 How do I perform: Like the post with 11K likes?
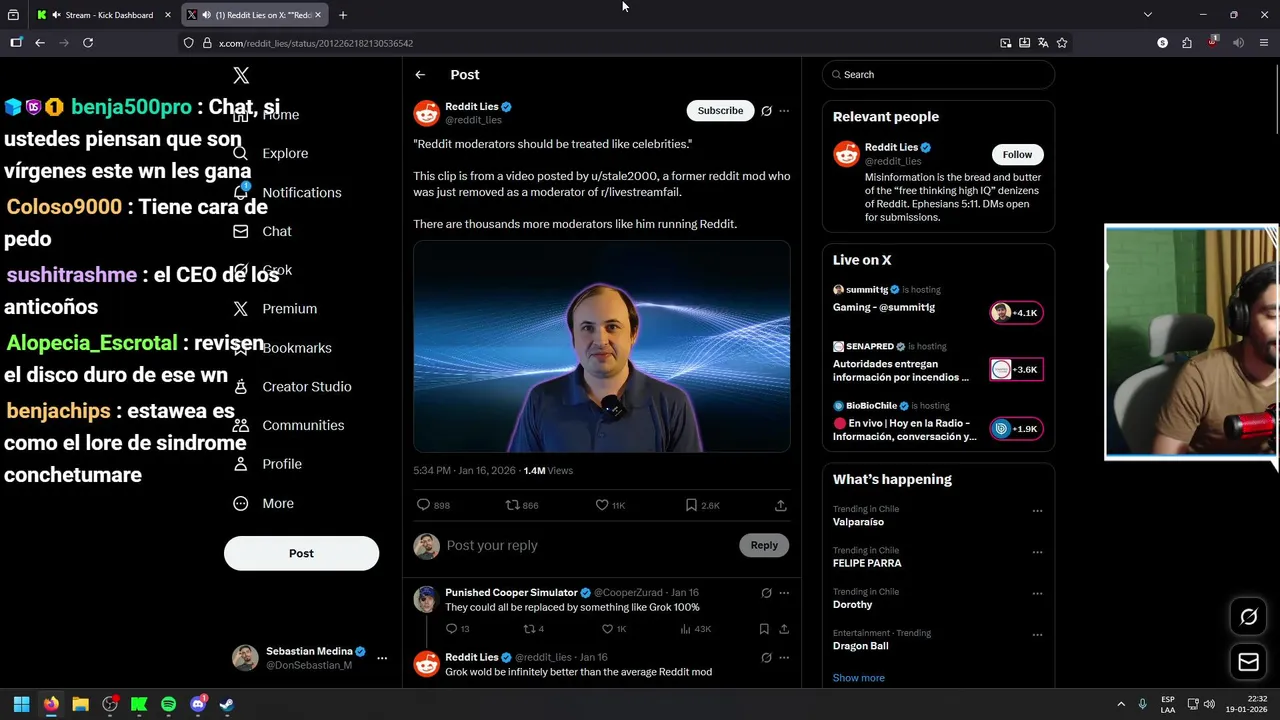[x=610, y=505]
